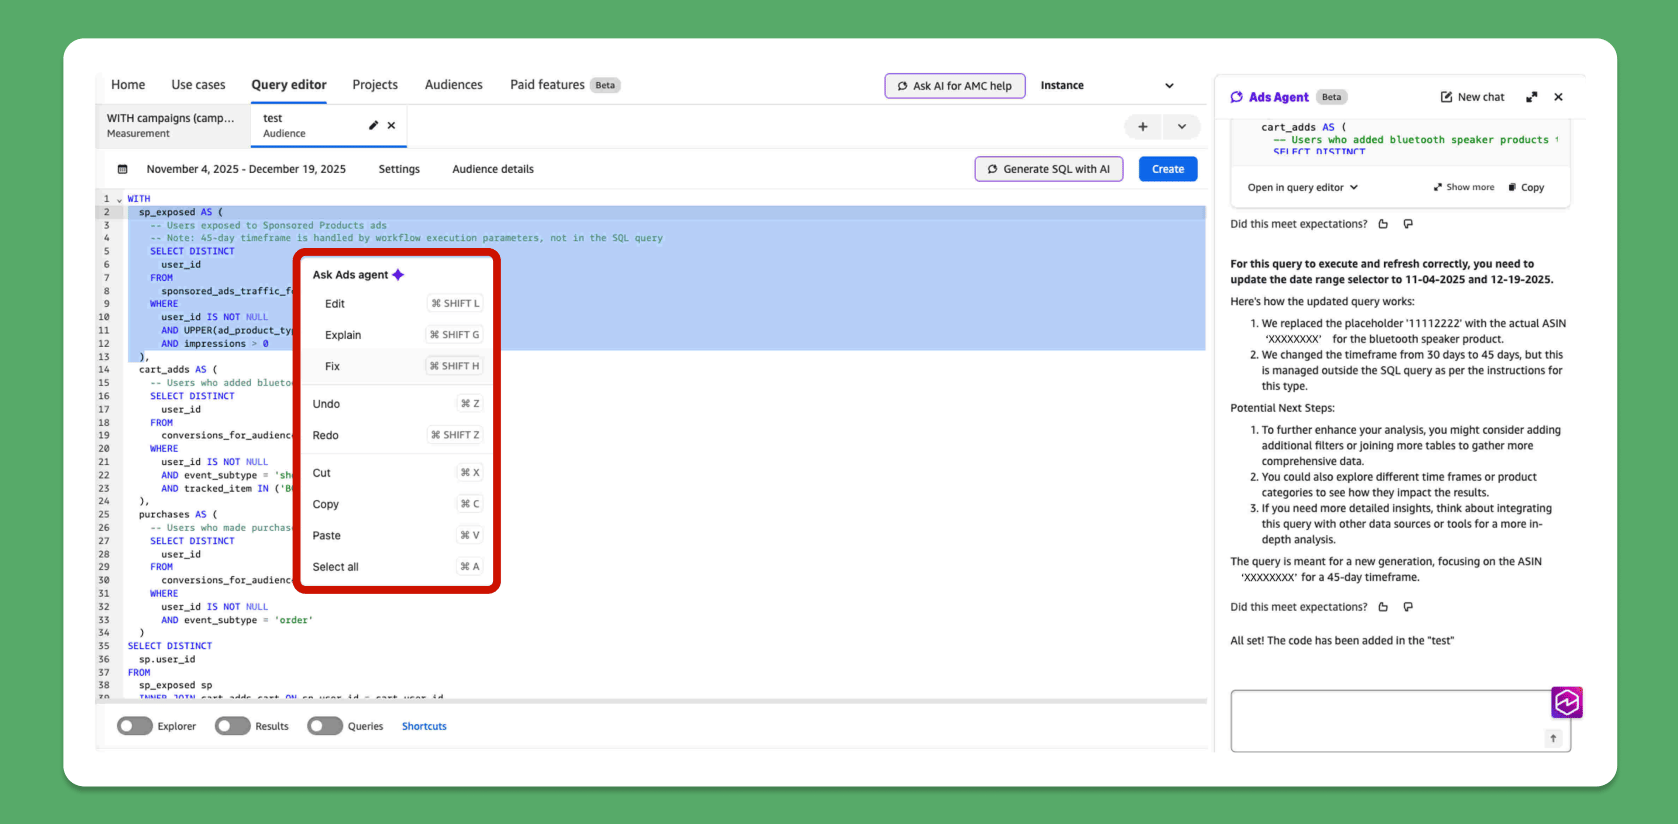The width and height of the screenshot is (1678, 824).
Task: Give thumbs down on the first response
Action: [x=1408, y=224]
